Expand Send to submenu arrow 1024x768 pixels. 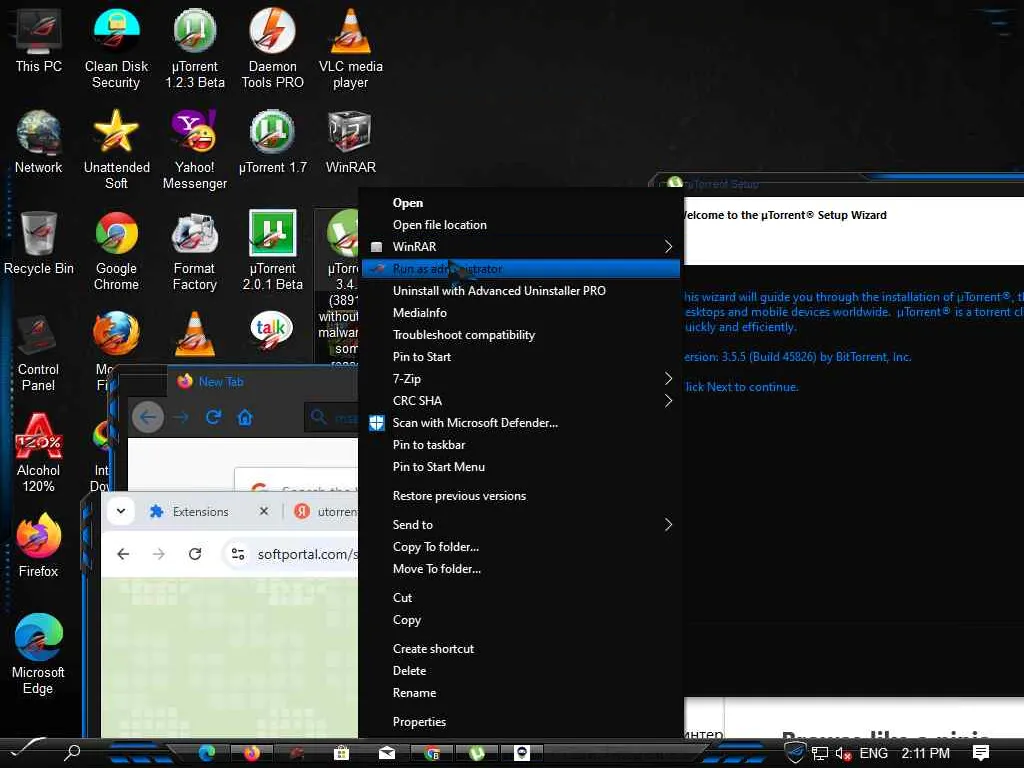(668, 524)
